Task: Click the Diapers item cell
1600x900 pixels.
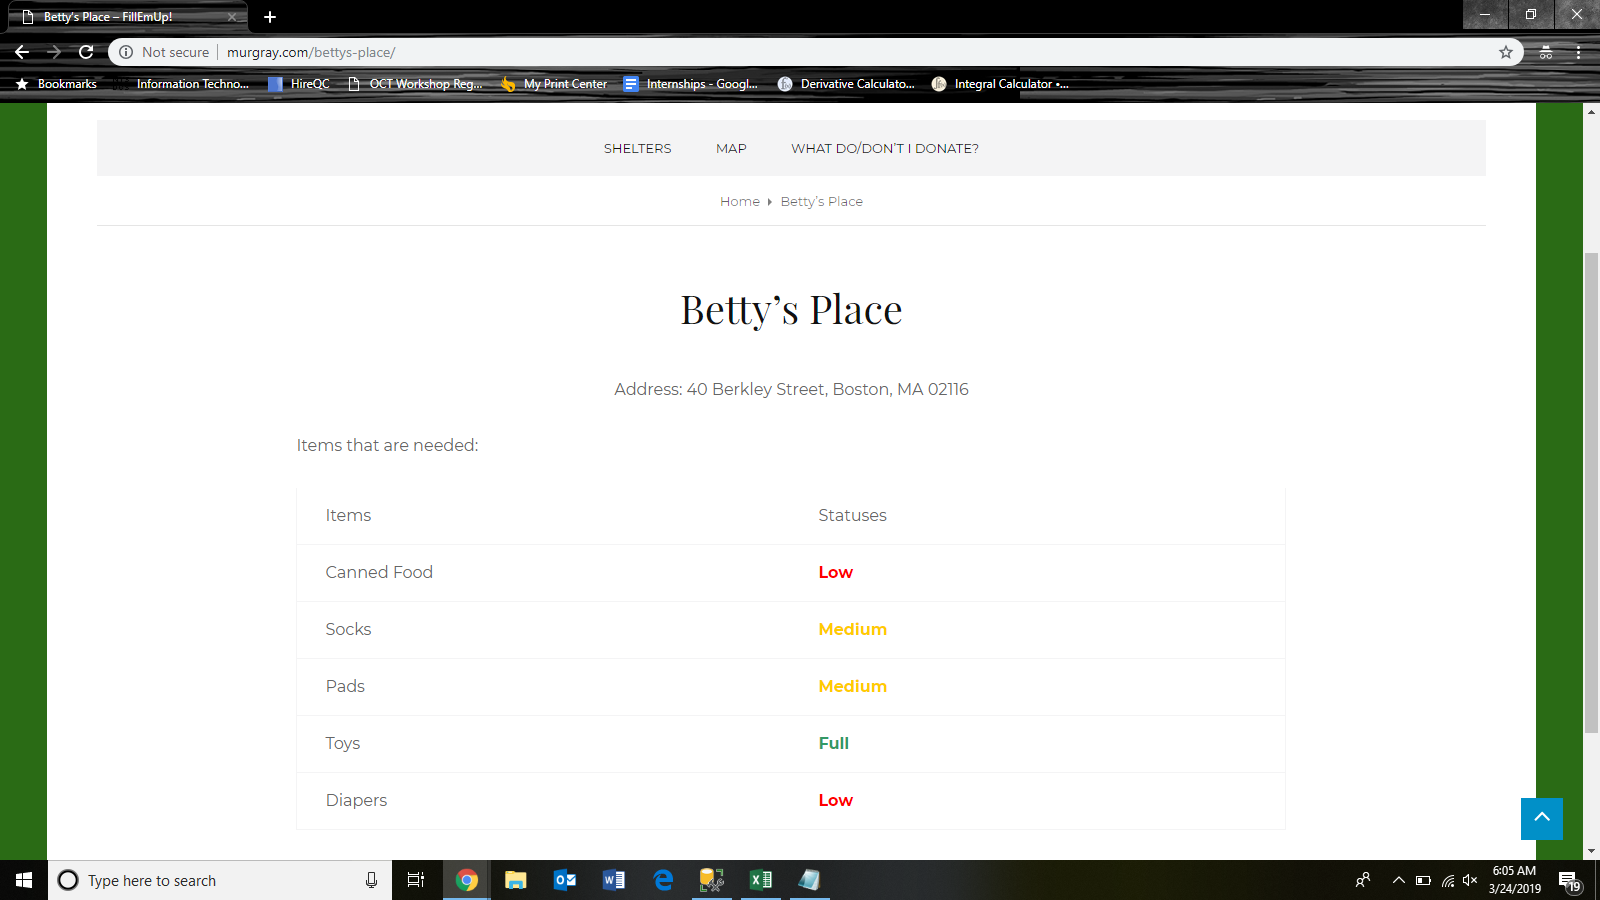Action: [x=356, y=800]
